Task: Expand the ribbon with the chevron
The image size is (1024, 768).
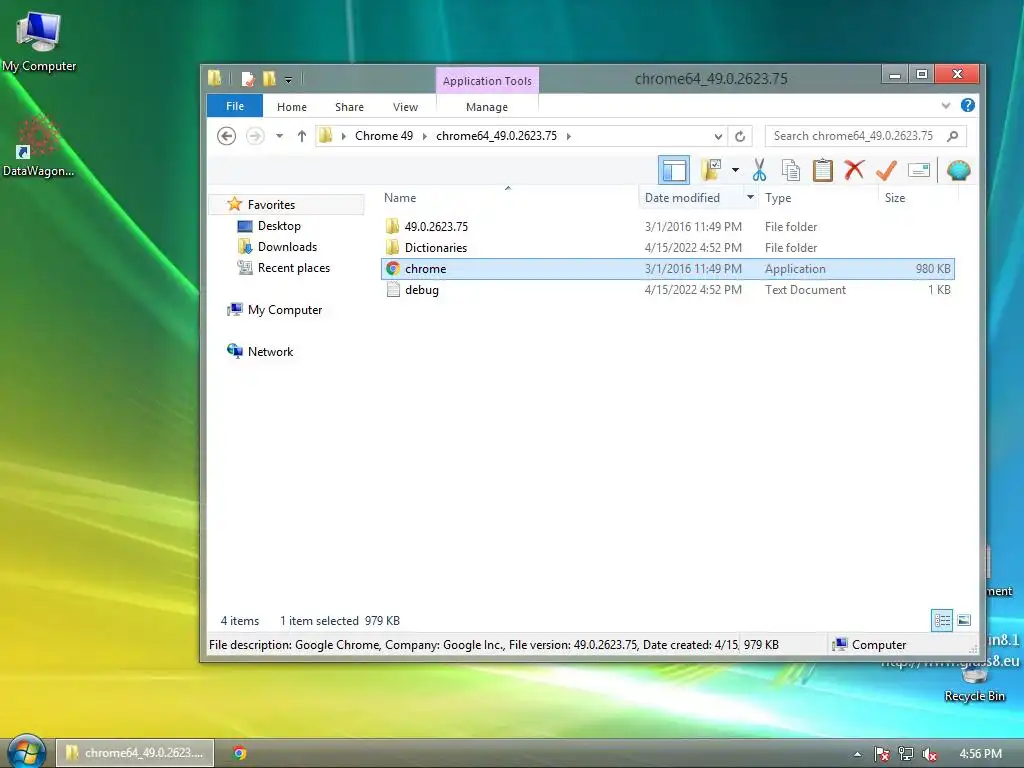Action: pyautogui.click(x=946, y=106)
